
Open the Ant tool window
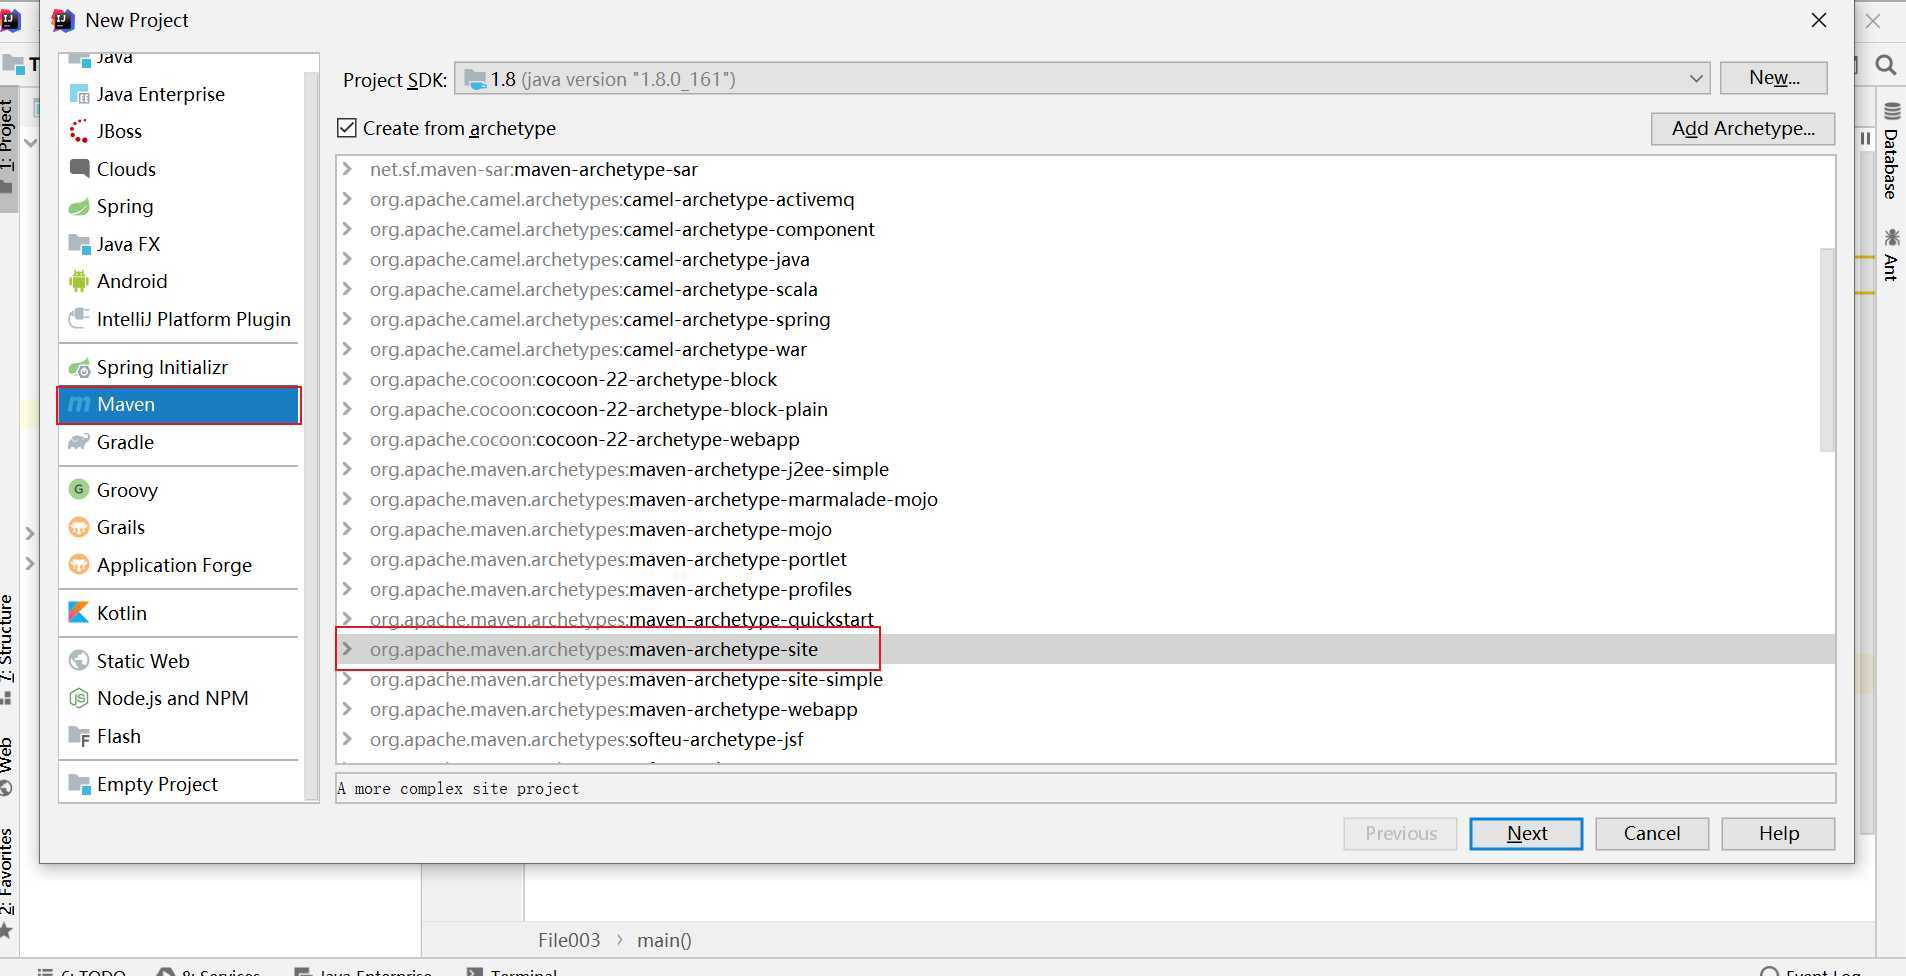(x=1891, y=255)
